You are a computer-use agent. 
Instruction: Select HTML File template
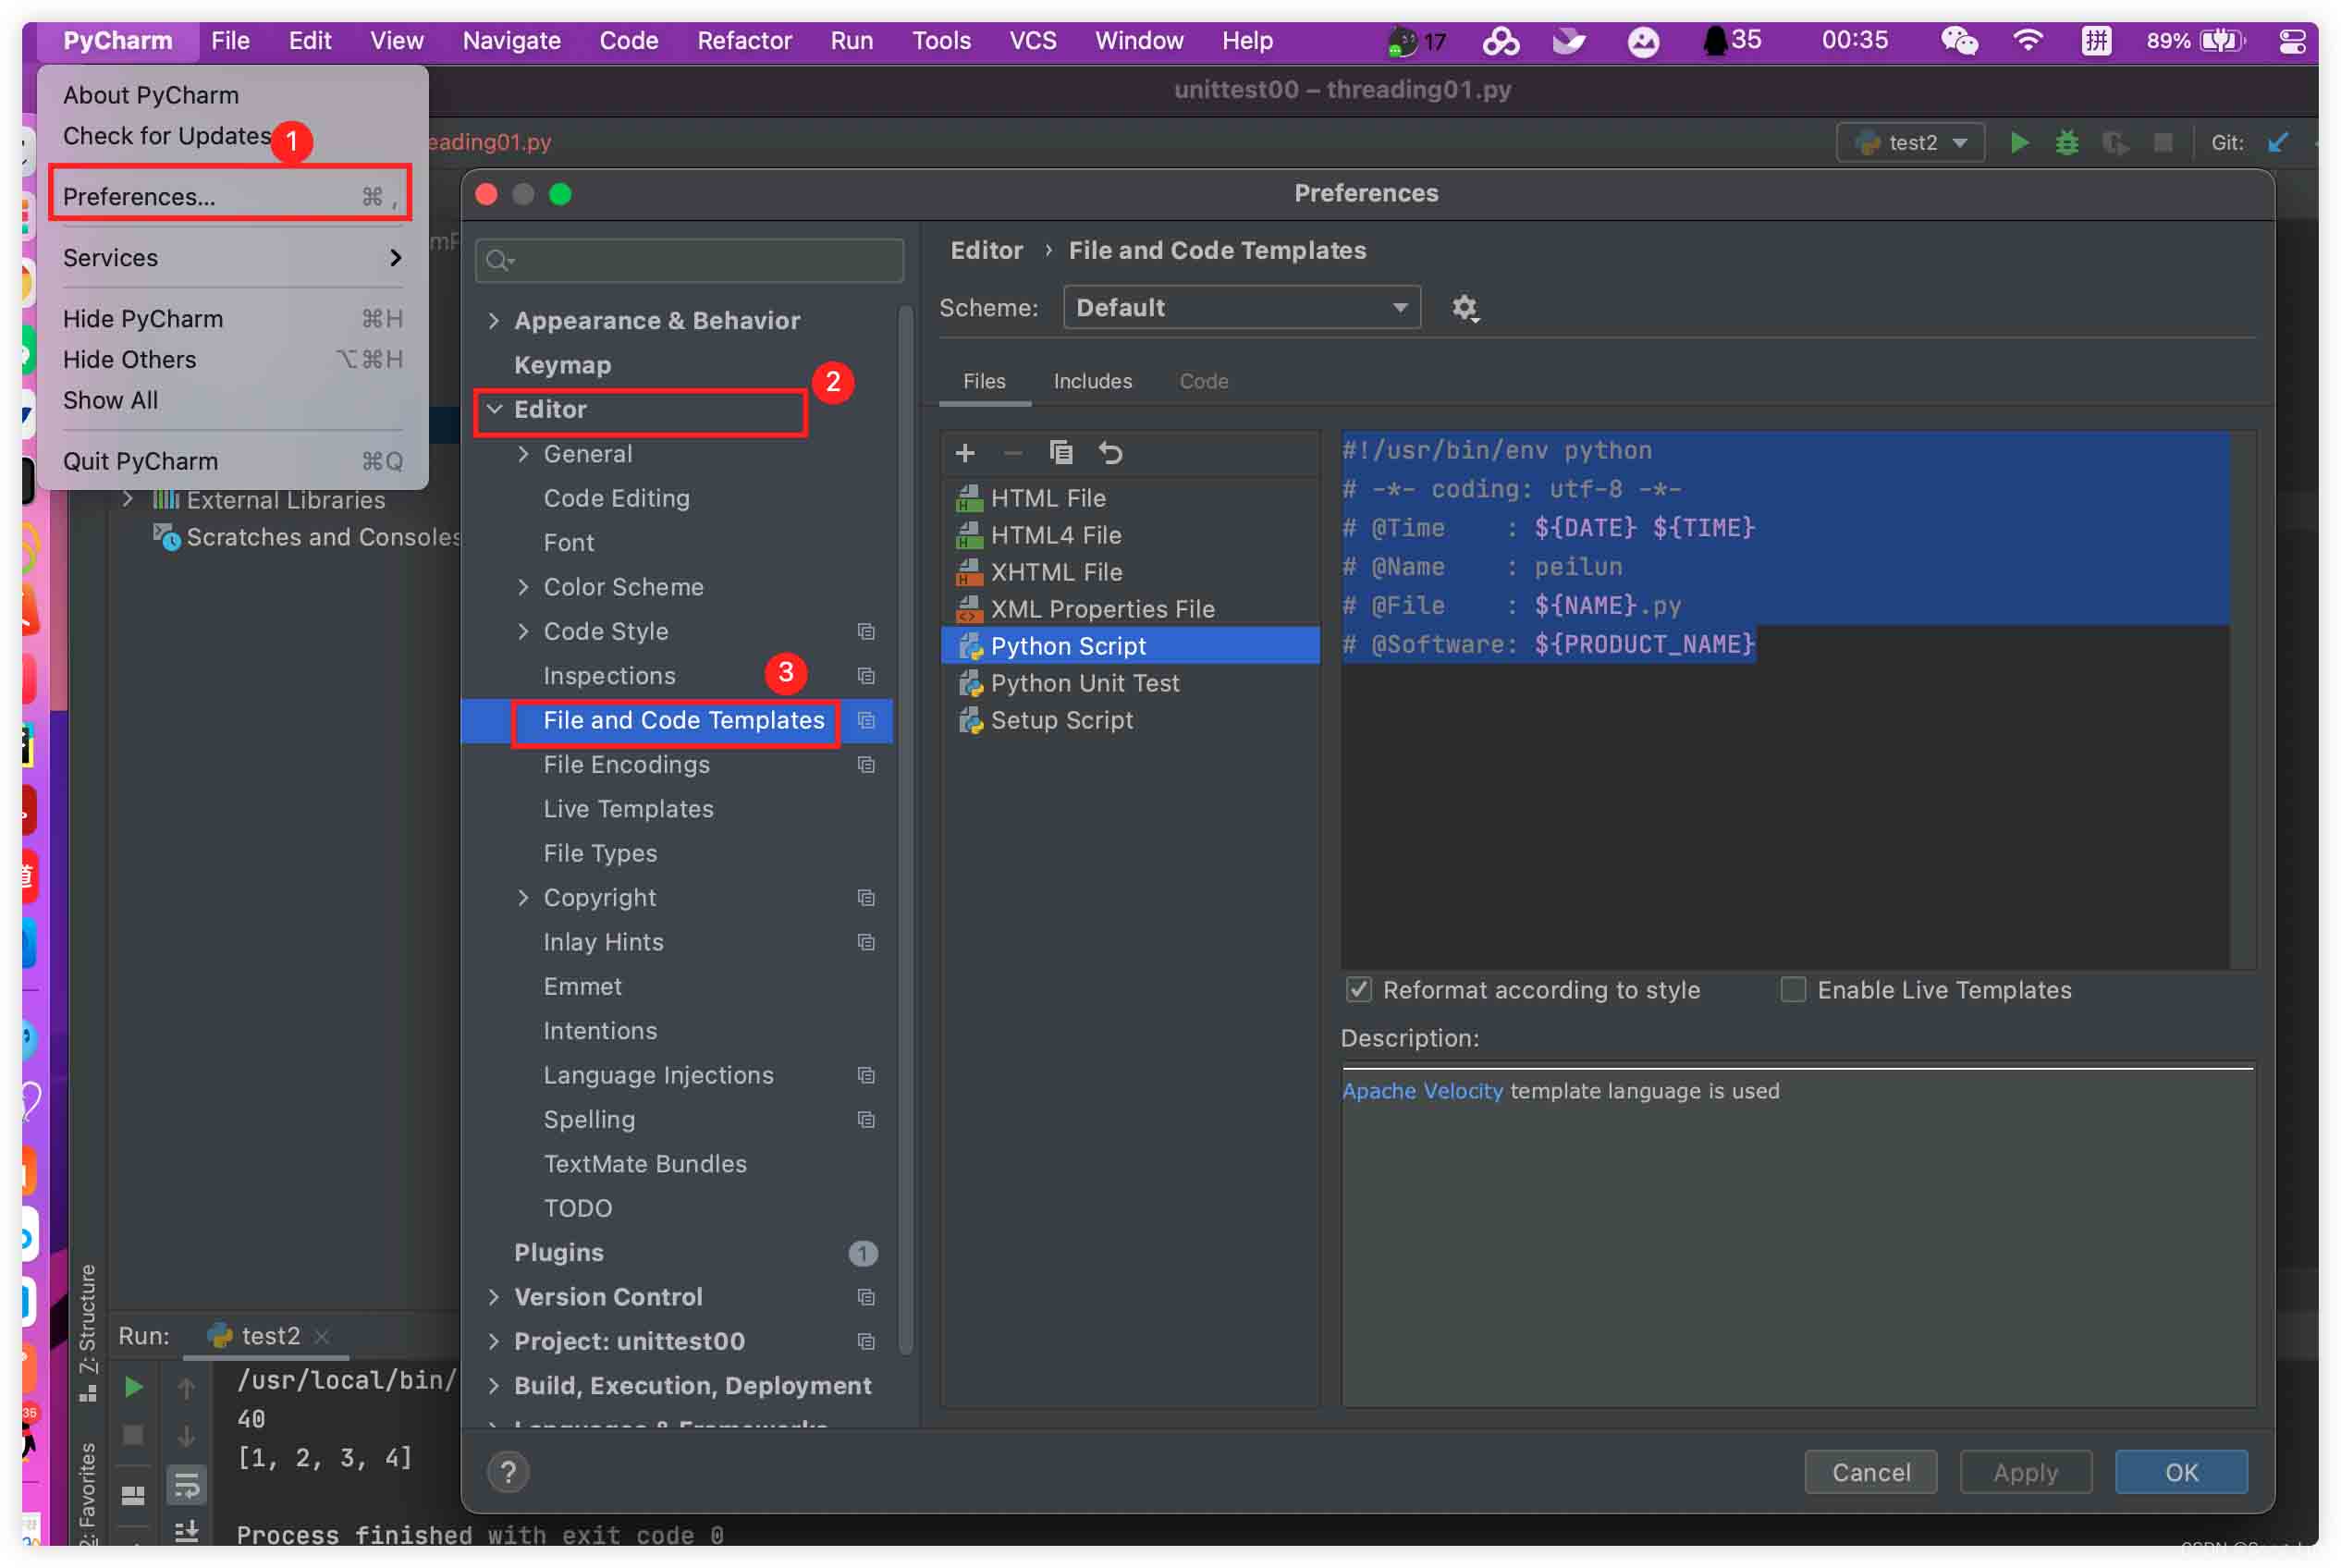(1131, 498)
